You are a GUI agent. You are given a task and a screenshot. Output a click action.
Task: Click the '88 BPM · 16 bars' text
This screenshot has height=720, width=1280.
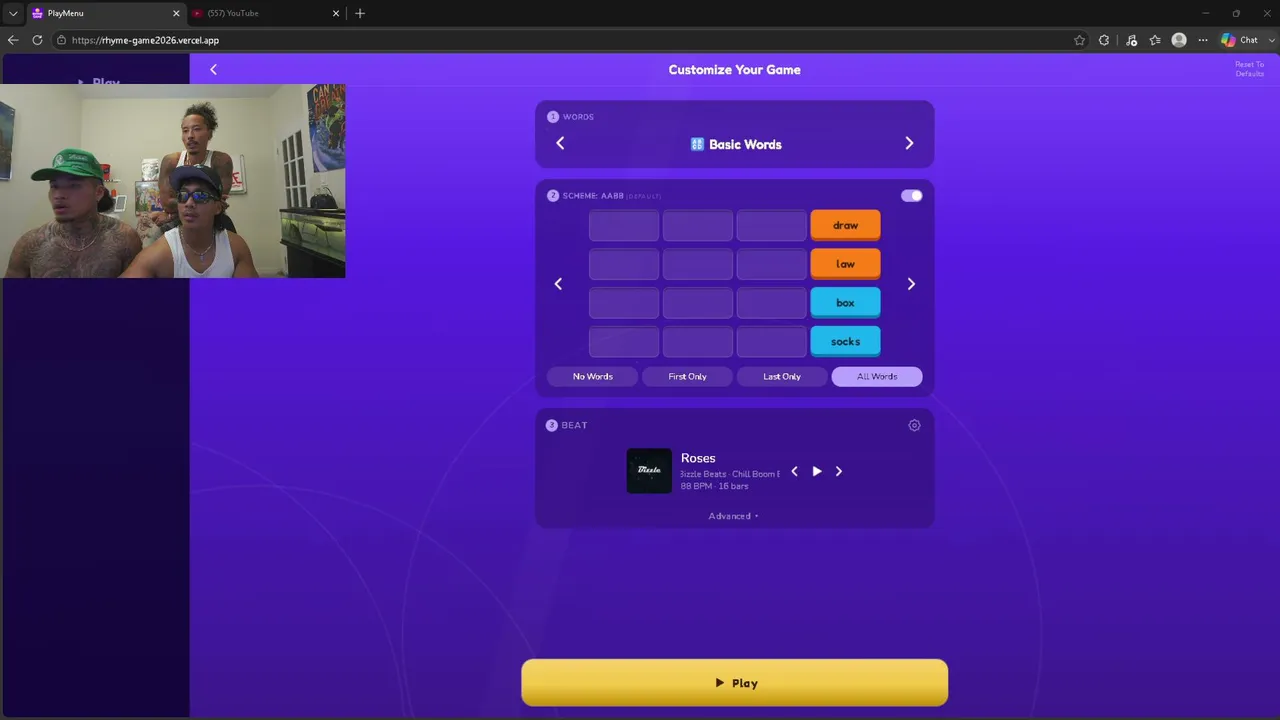tap(715, 486)
